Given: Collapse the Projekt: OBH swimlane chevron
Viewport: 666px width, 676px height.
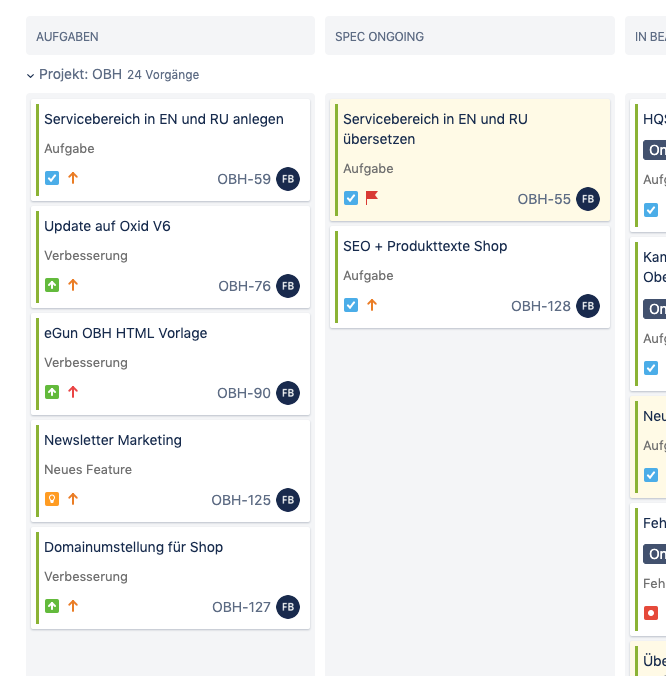Looking at the screenshot, I should coord(30,75).
